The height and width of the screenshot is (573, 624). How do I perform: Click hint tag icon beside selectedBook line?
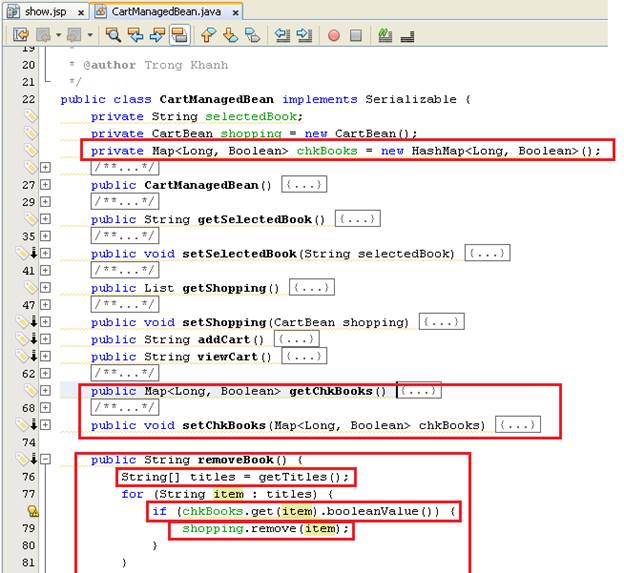[x=31, y=116]
